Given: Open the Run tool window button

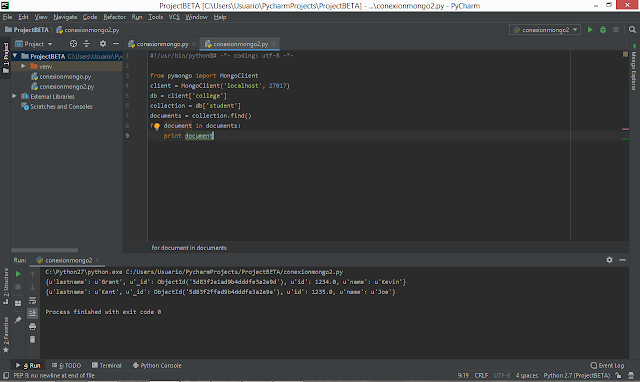Looking at the screenshot, I should tap(28, 365).
